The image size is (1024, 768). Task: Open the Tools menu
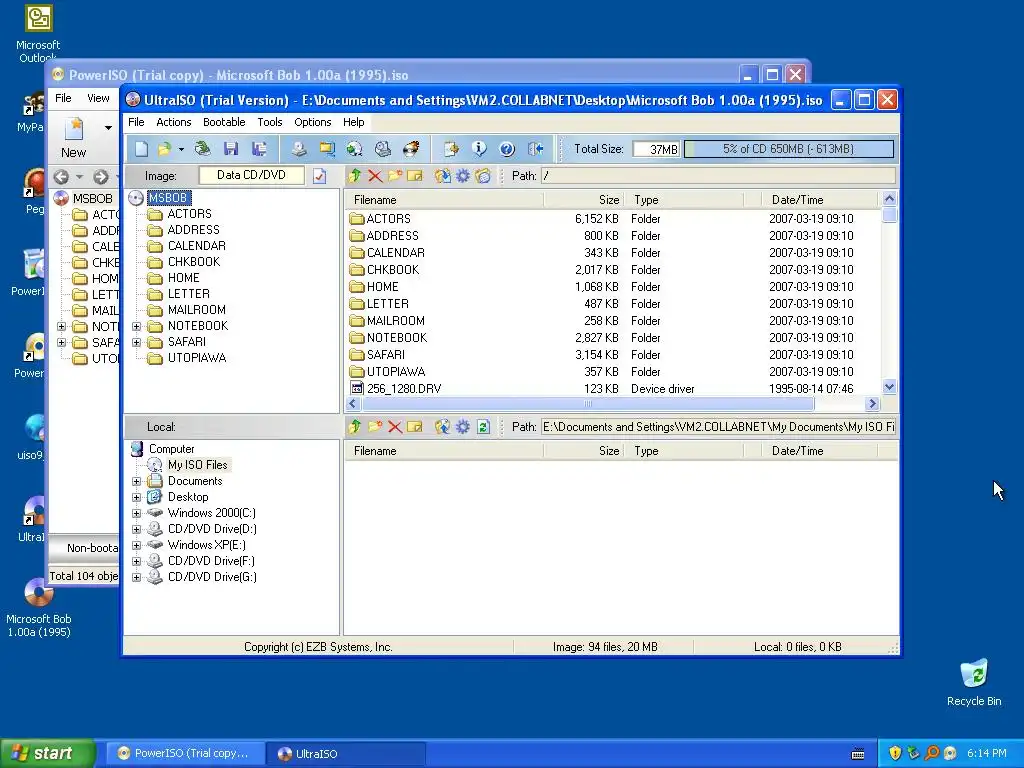pyautogui.click(x=270, y=122)
